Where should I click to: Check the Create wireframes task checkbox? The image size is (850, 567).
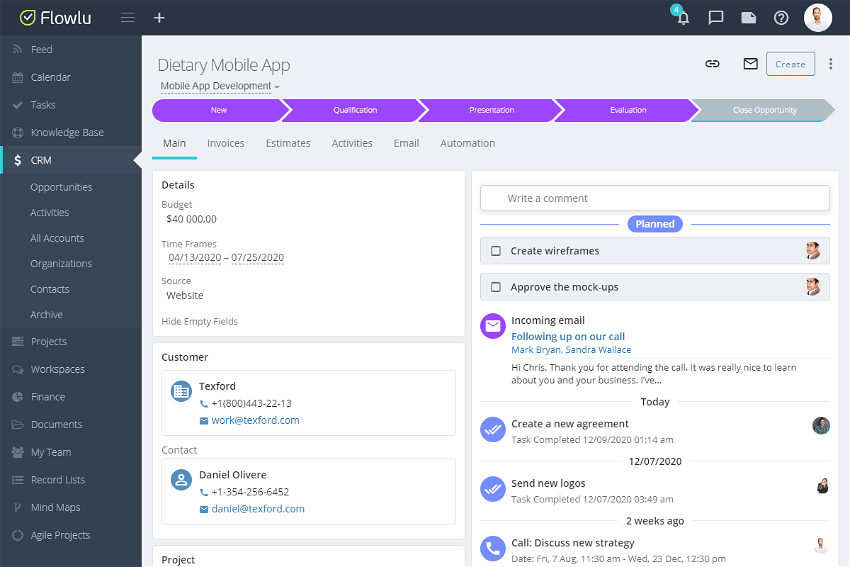[x=496, y=251]
